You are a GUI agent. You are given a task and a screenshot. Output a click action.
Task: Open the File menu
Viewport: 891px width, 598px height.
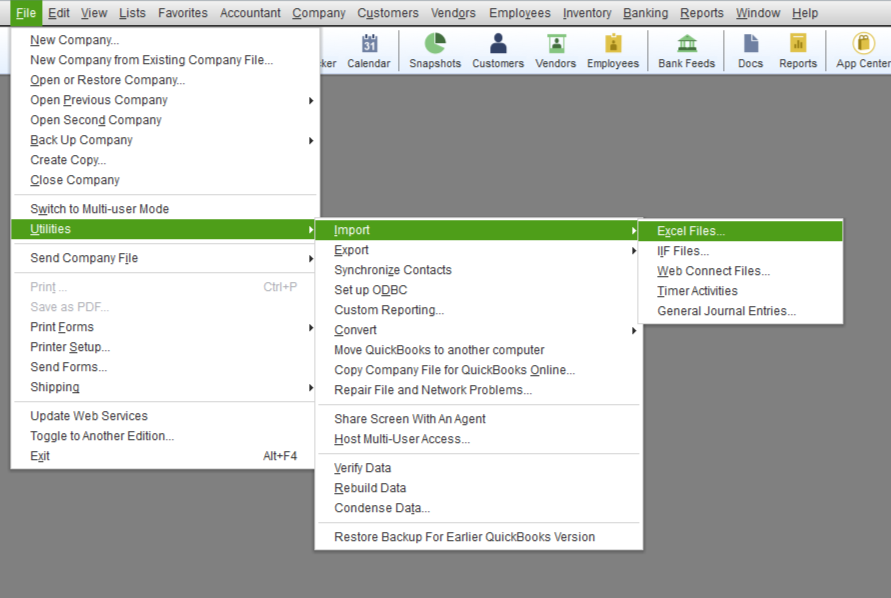(x=26, y=13)
